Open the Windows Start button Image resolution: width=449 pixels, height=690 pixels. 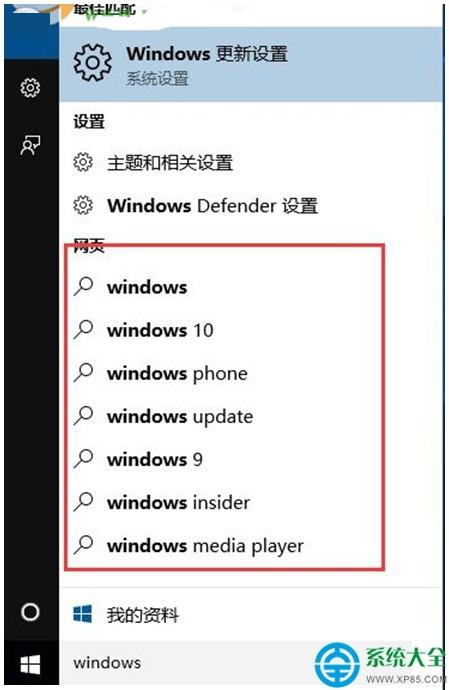[x=30, y=664]
